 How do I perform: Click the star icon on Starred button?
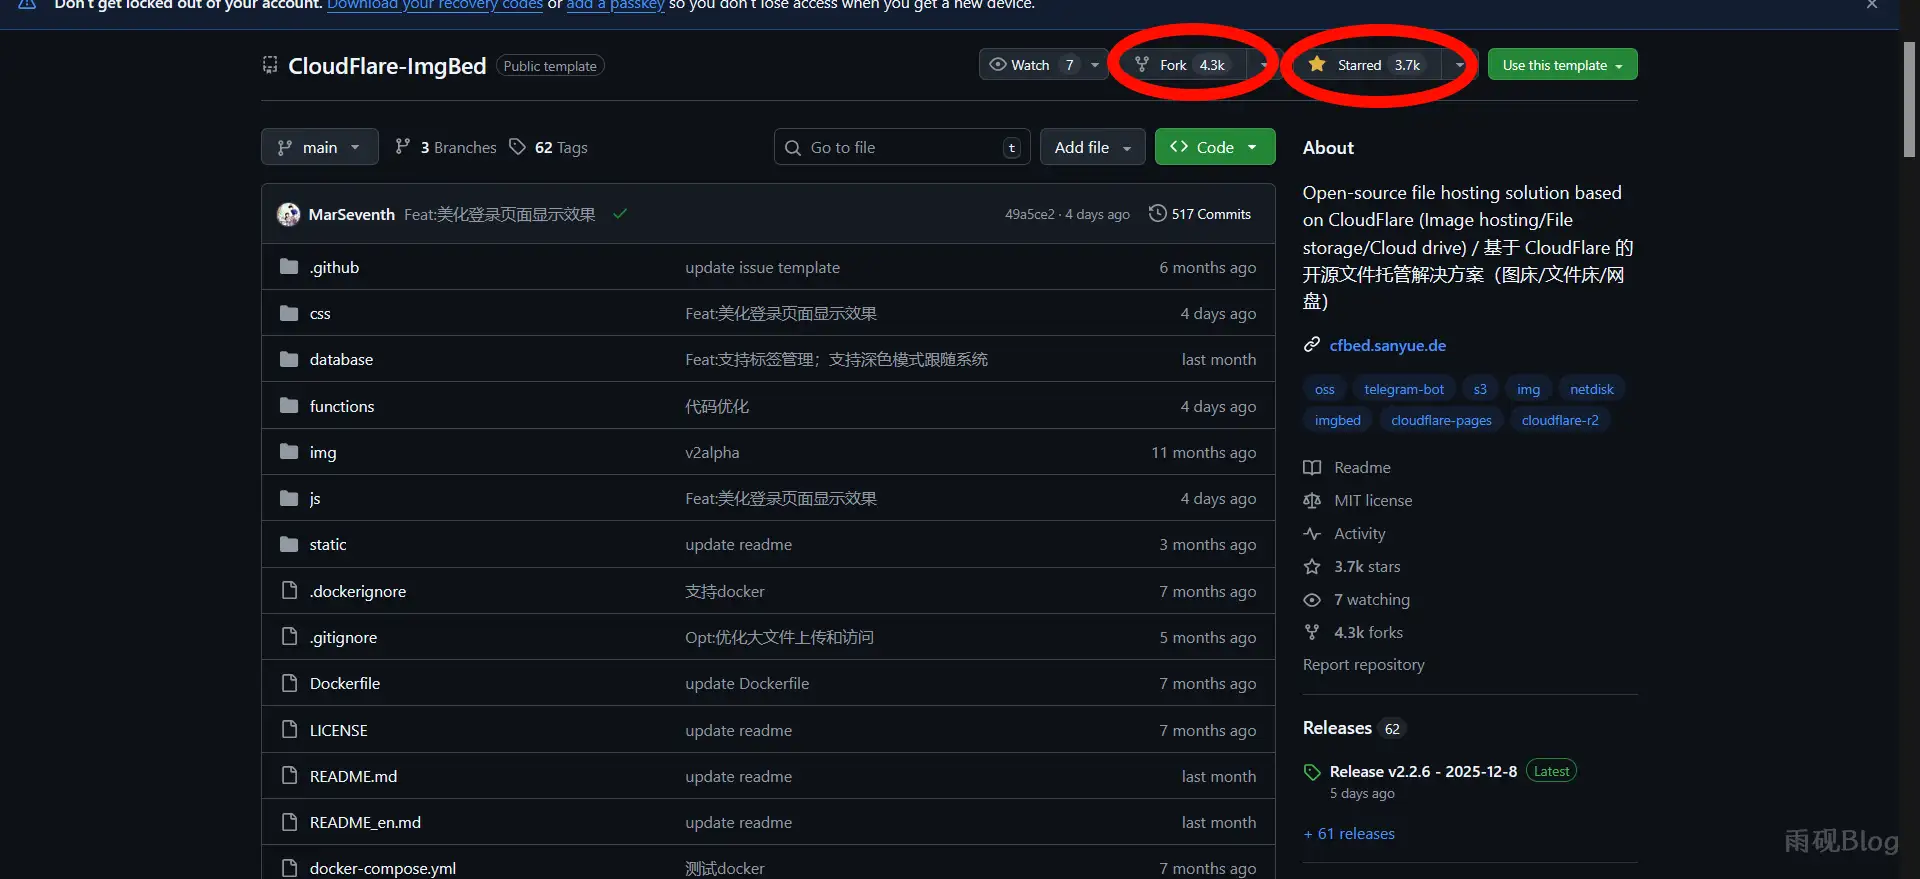pos(1317,65)
